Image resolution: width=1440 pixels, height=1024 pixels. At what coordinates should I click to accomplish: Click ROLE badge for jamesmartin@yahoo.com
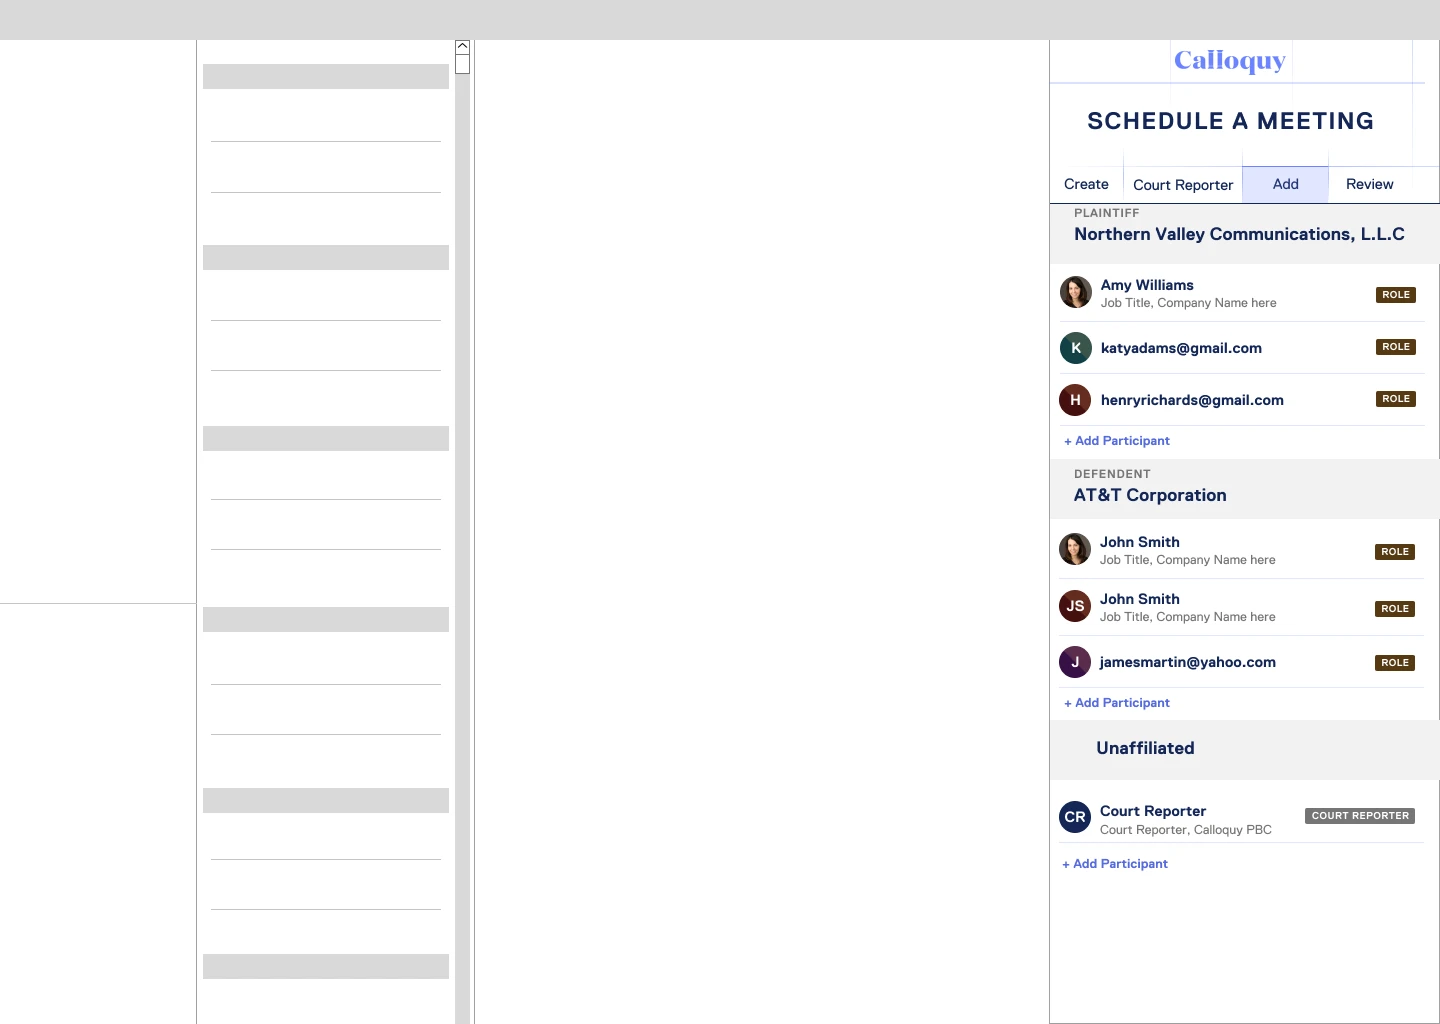(1395, 663)
